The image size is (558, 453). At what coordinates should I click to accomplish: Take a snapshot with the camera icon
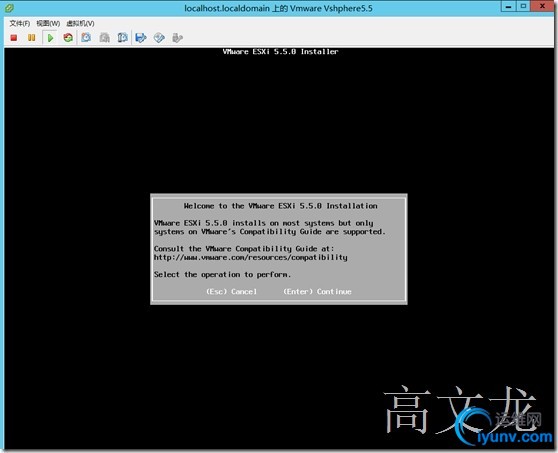tap(86, 38)
